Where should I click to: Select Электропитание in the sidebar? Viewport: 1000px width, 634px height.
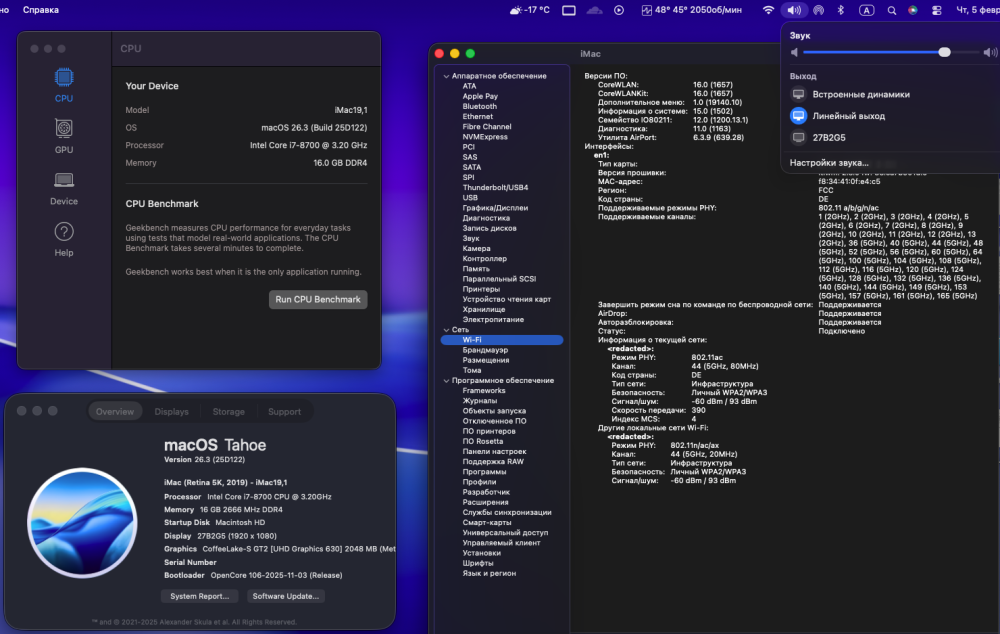pyautogui.click(x=493, y=320)
